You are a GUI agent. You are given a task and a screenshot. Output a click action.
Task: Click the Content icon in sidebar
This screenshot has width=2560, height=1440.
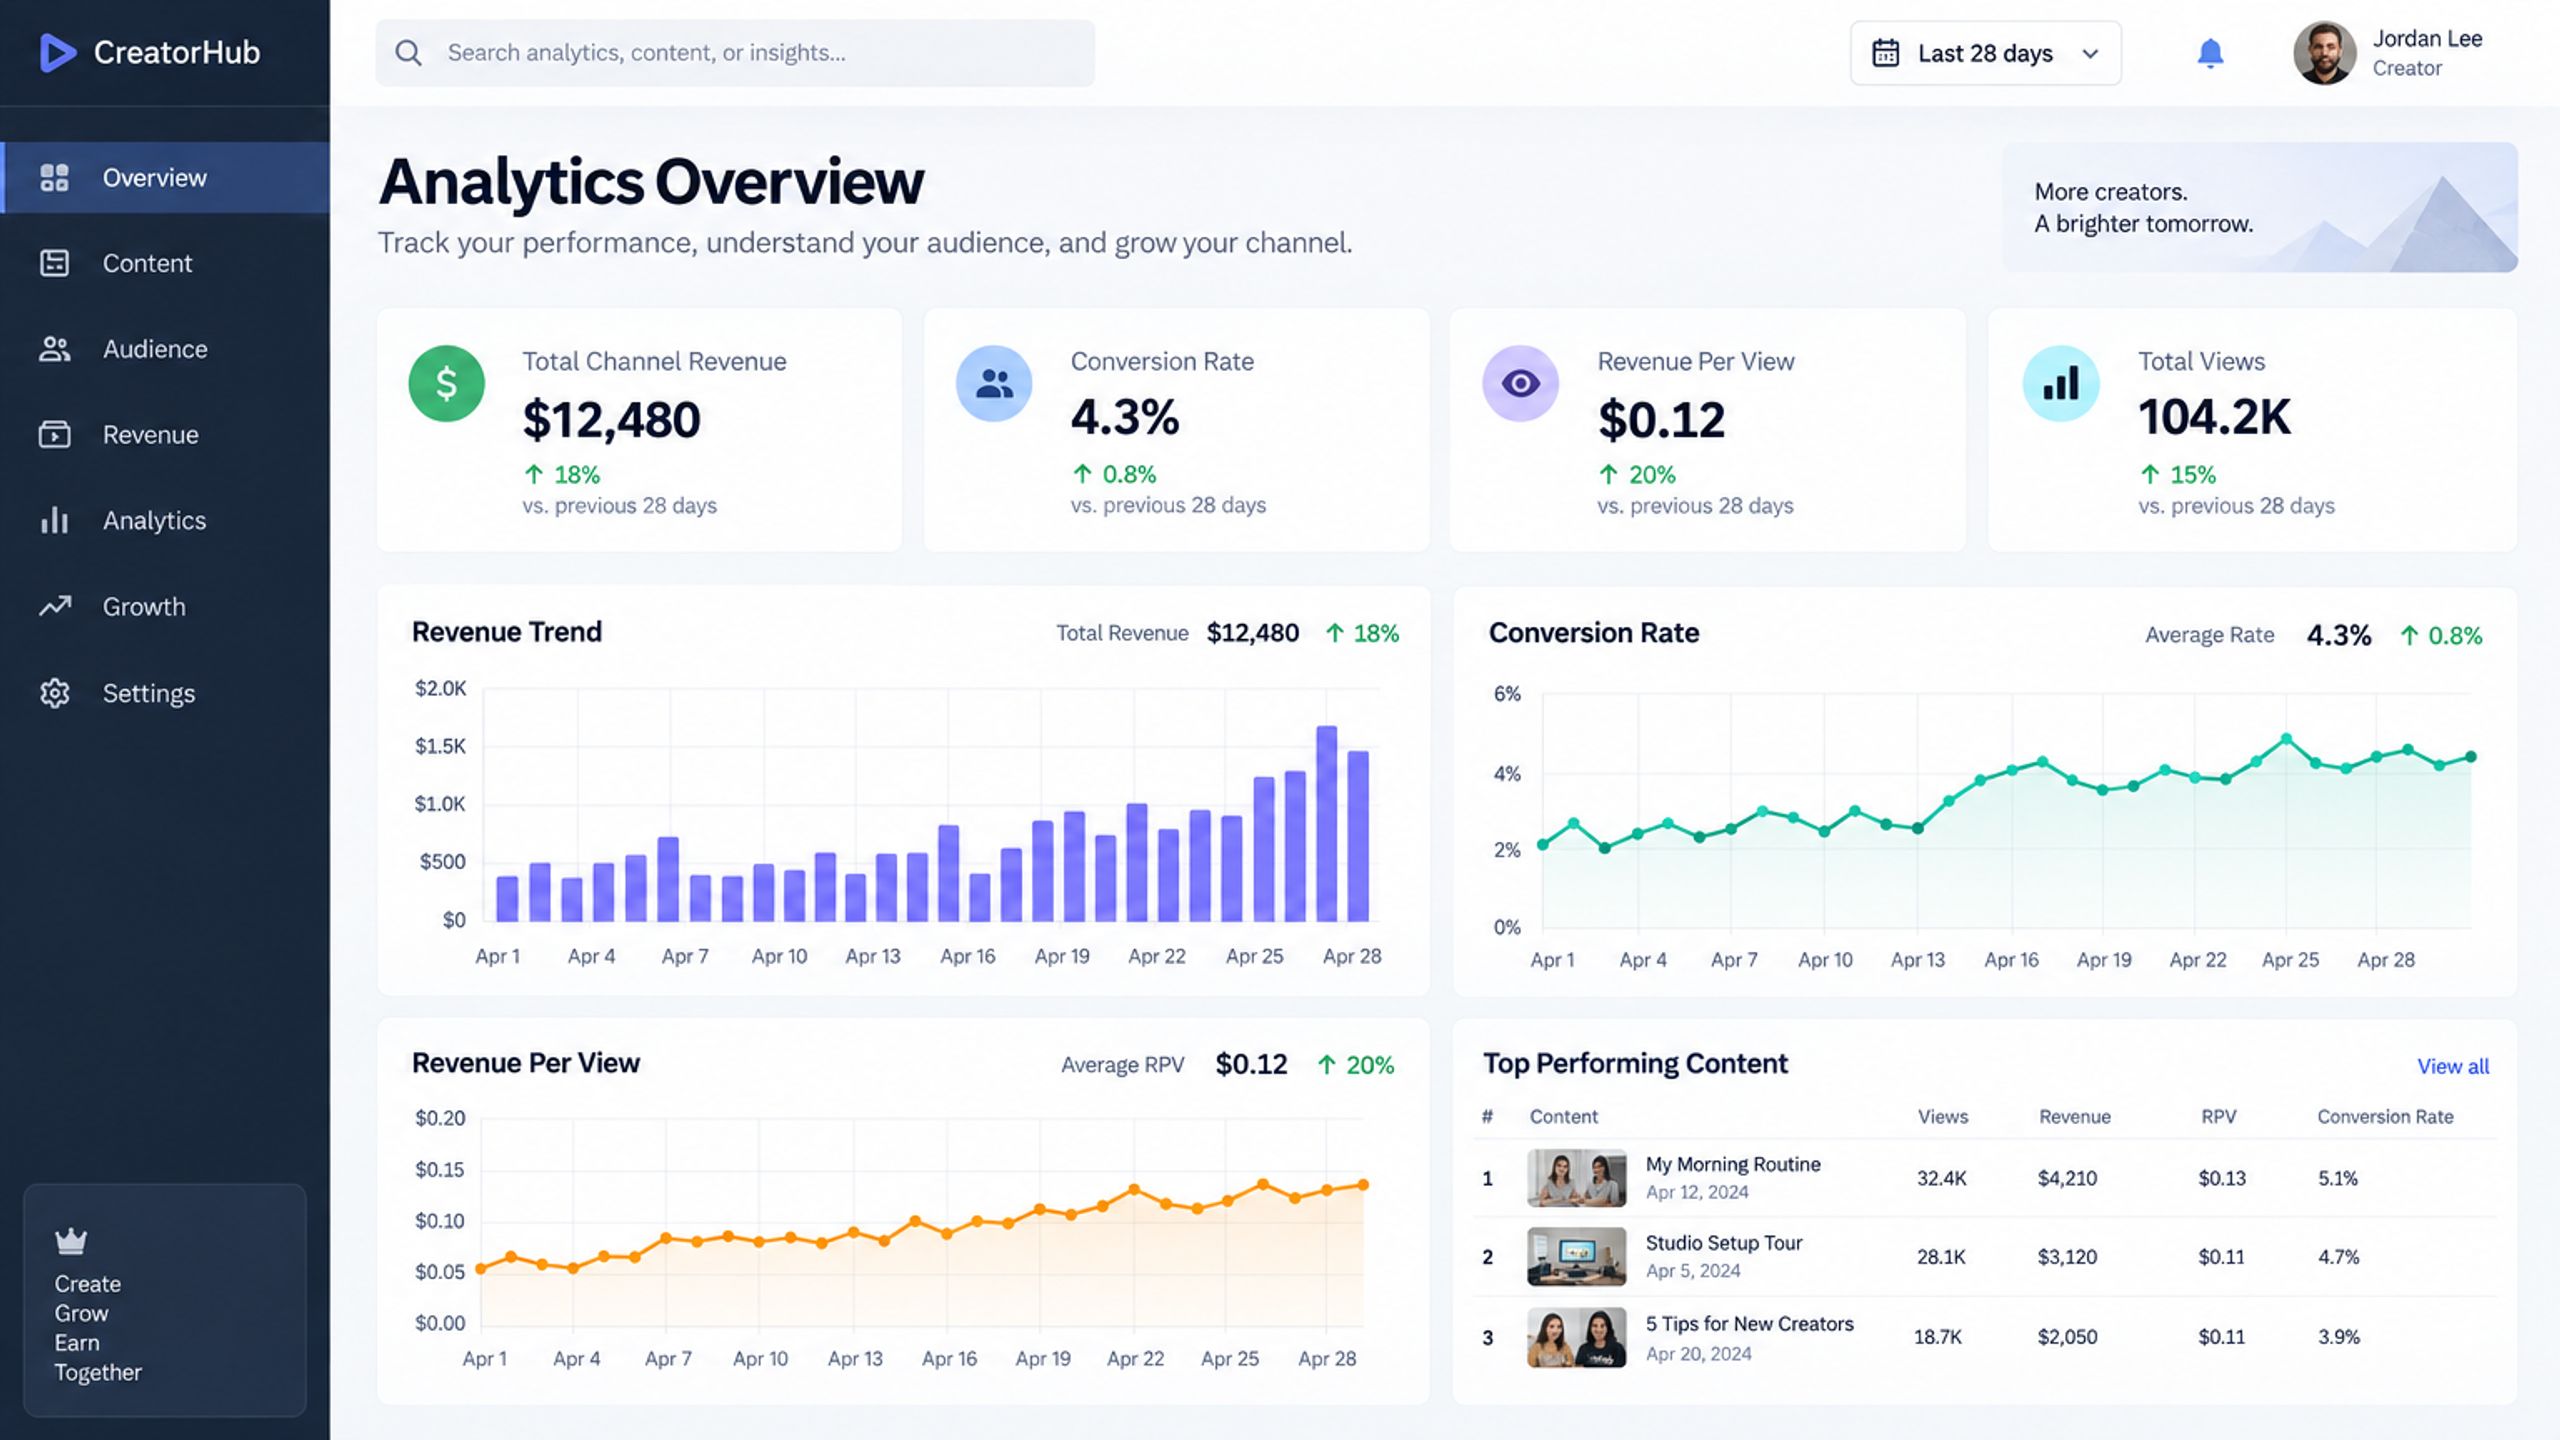coord(54,263)
